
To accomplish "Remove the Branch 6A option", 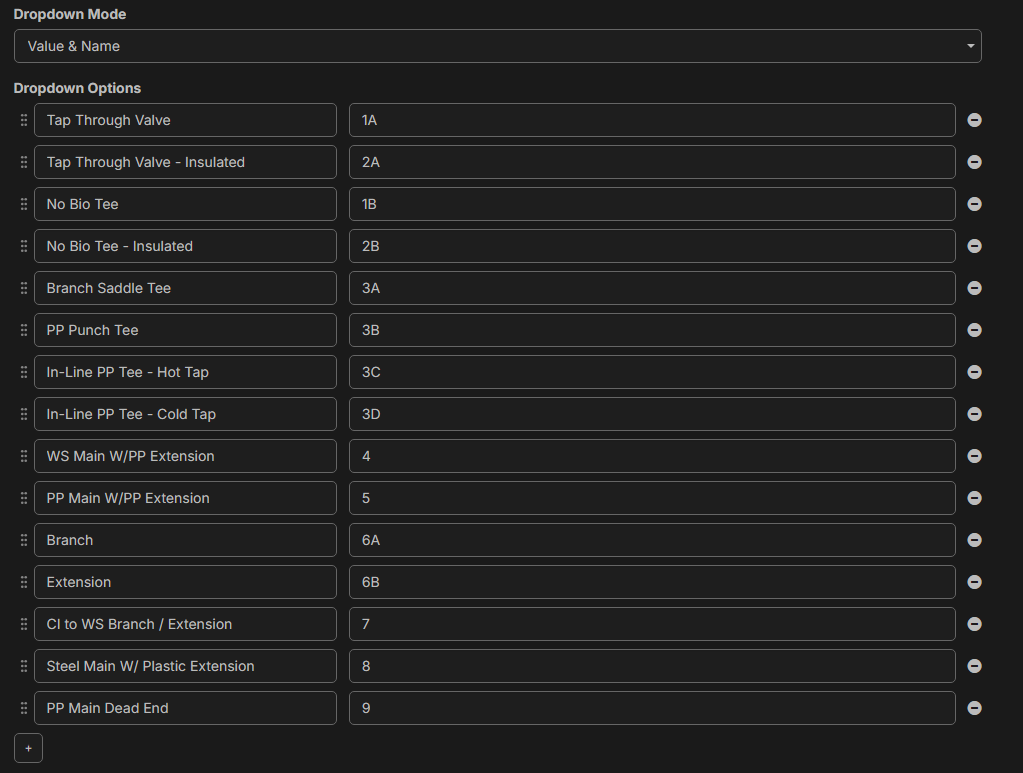I will click(x=974, y=540).
